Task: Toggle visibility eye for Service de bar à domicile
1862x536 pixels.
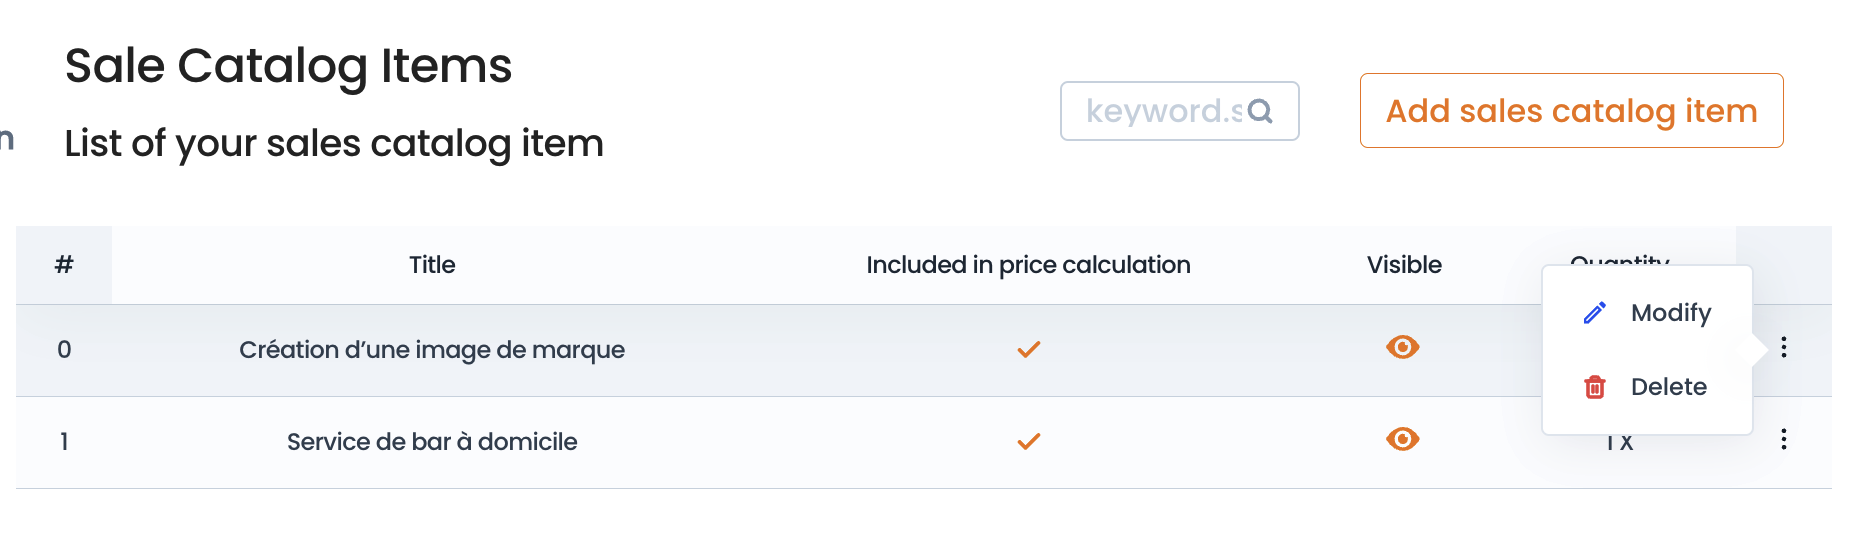Action: pos(1403,439)
